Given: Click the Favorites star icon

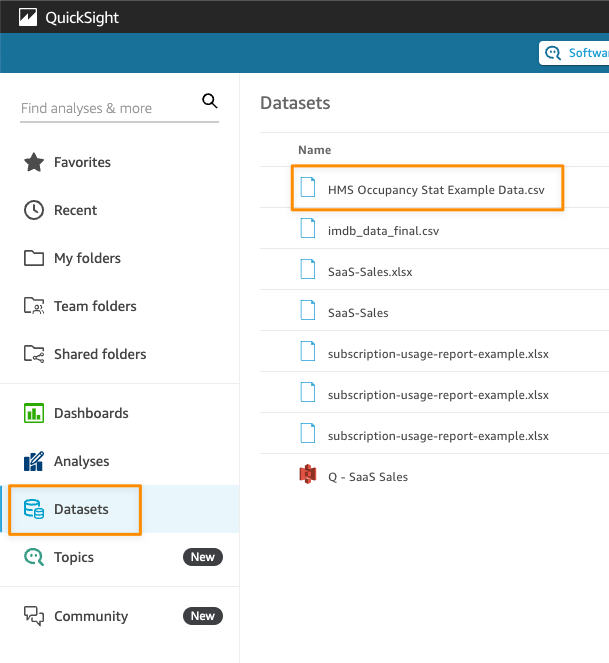Looking at the screenshot, I should [34, 162].
